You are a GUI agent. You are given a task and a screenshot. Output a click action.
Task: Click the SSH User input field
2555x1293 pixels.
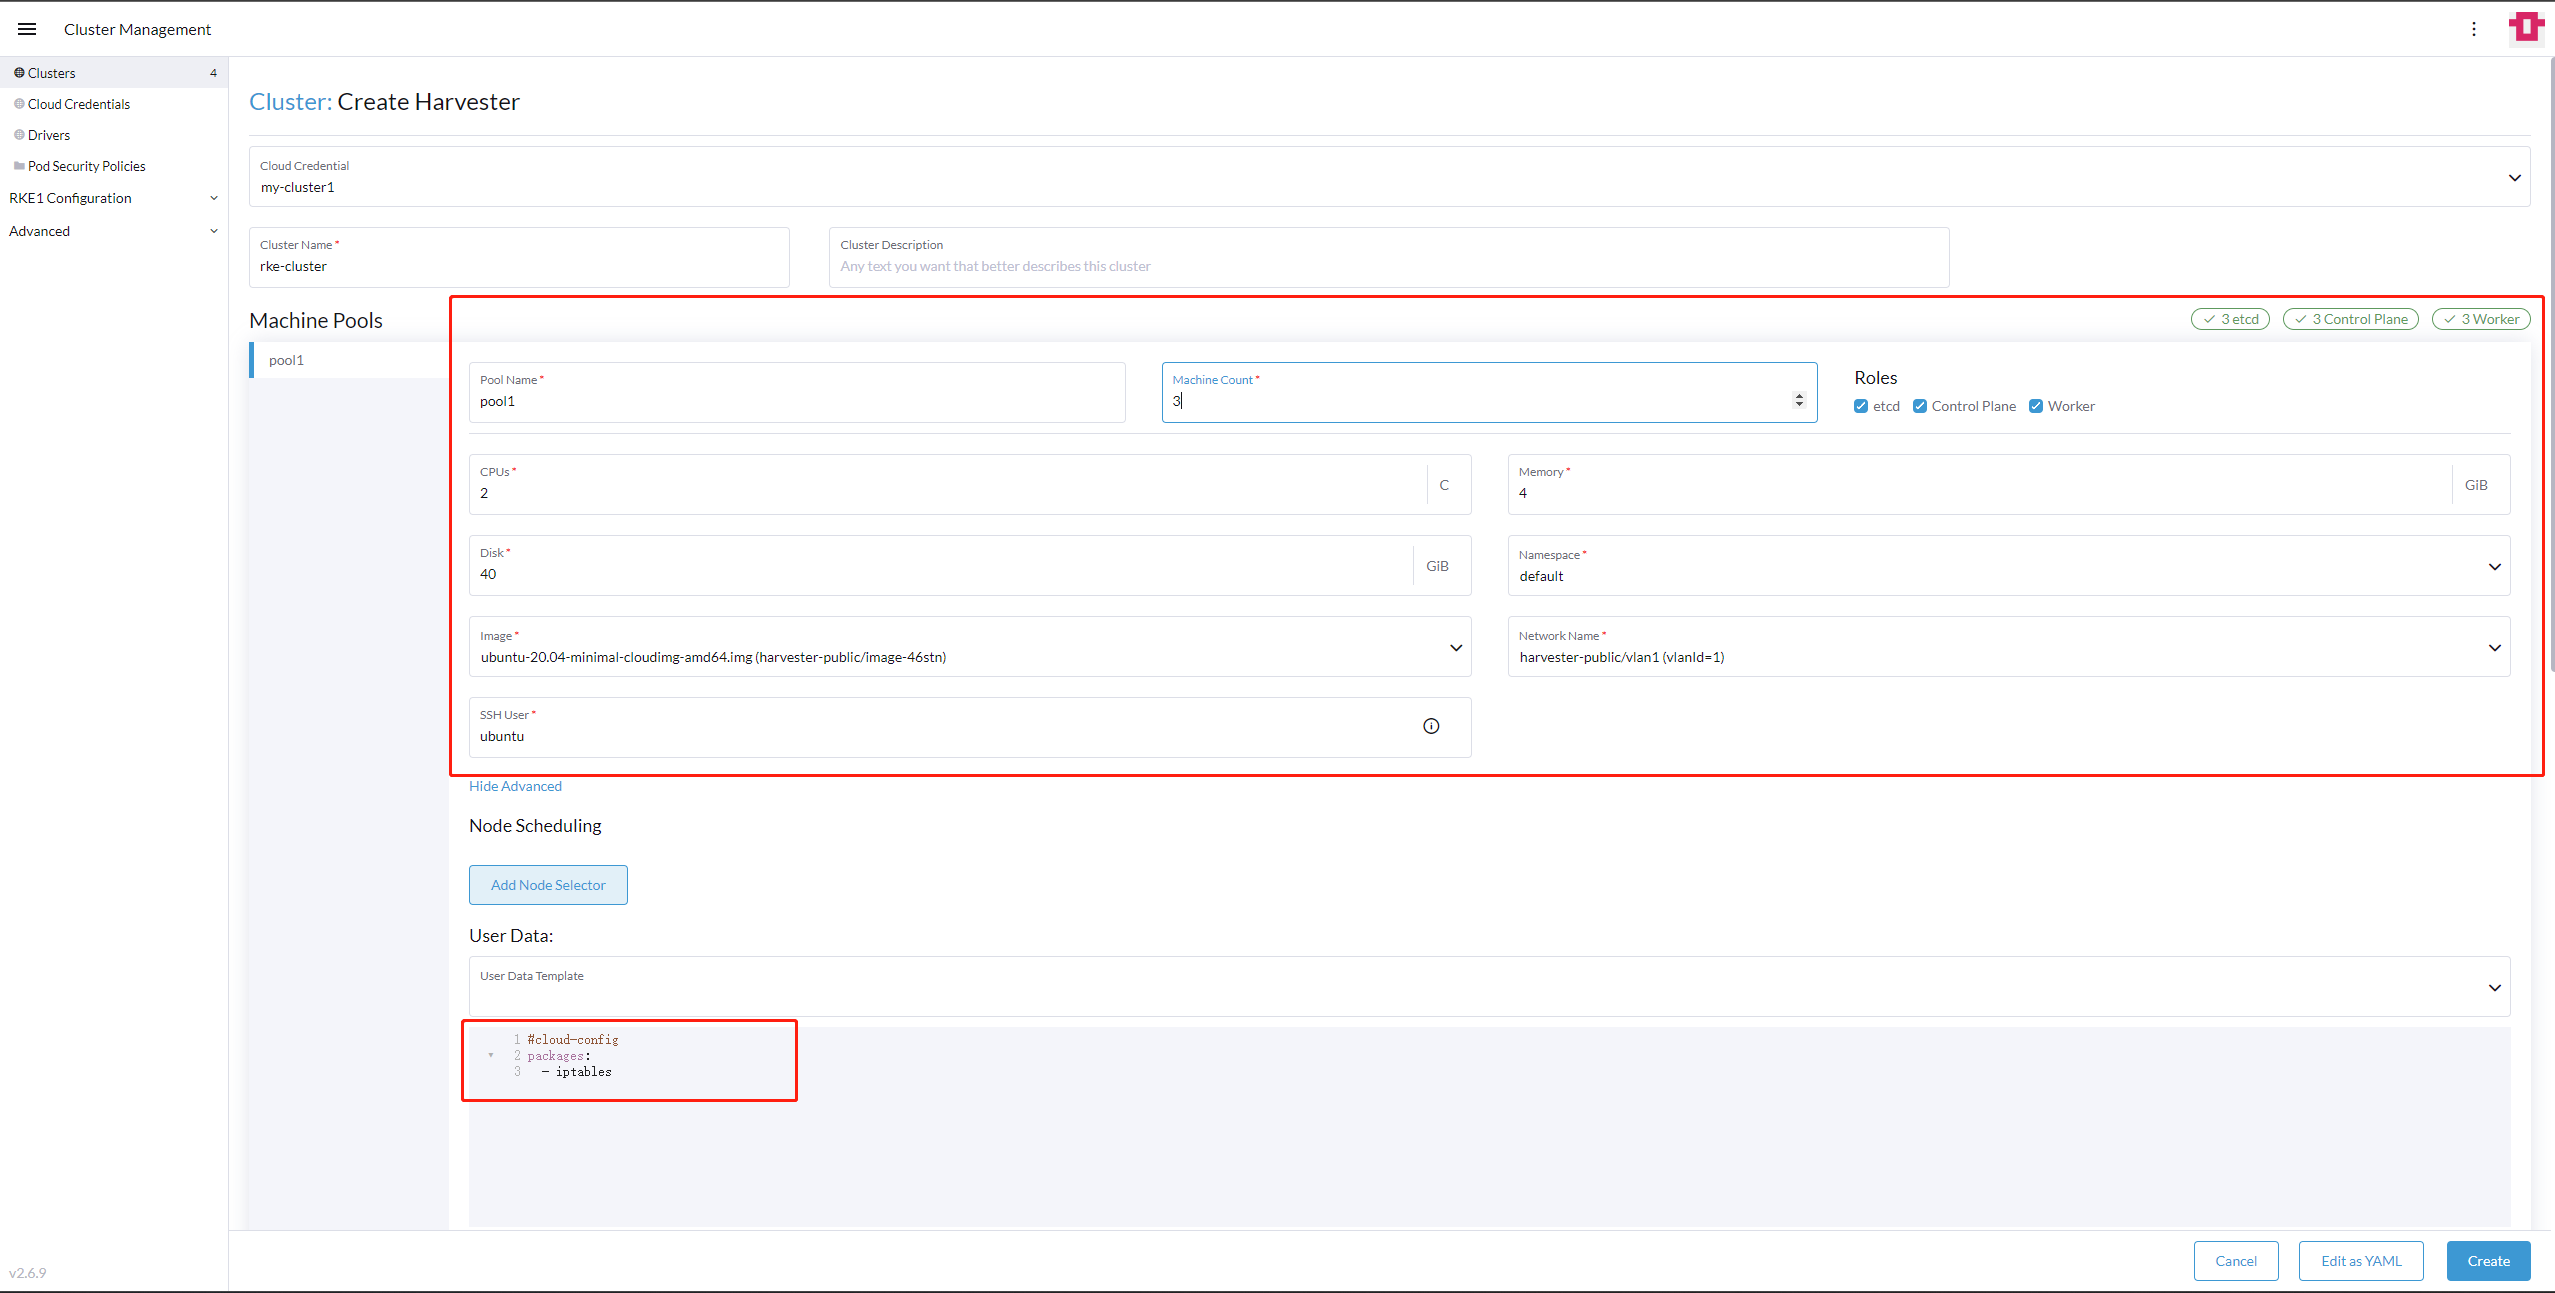(970, 727)
